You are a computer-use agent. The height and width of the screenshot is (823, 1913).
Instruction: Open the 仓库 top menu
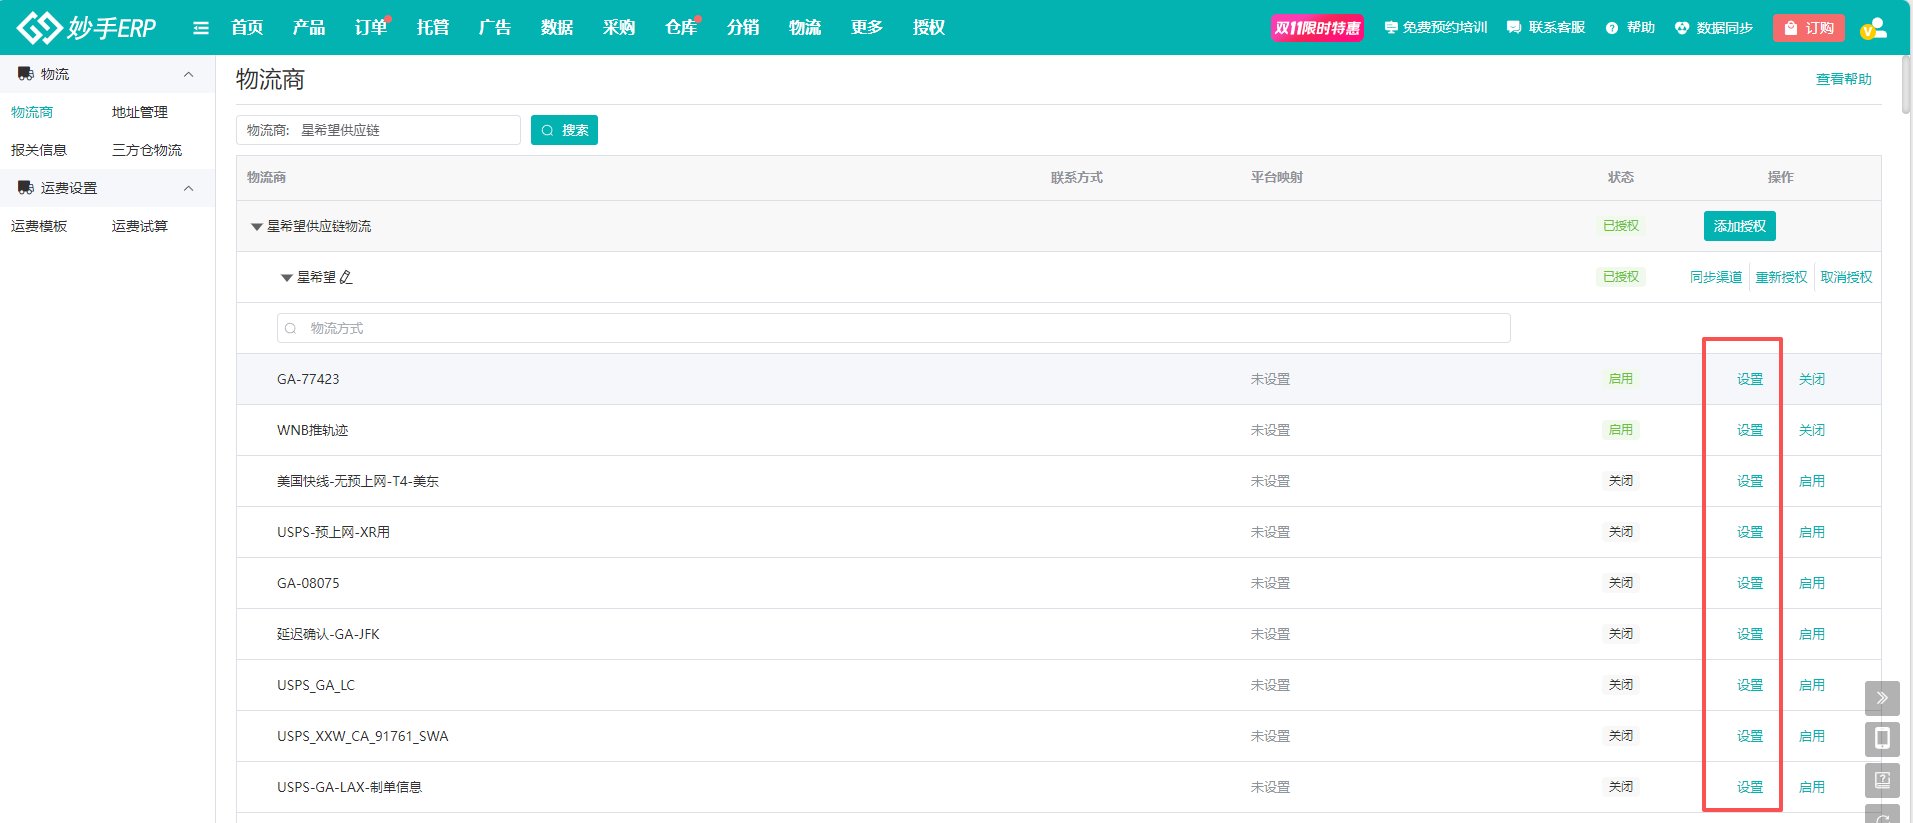coord(680,28)
